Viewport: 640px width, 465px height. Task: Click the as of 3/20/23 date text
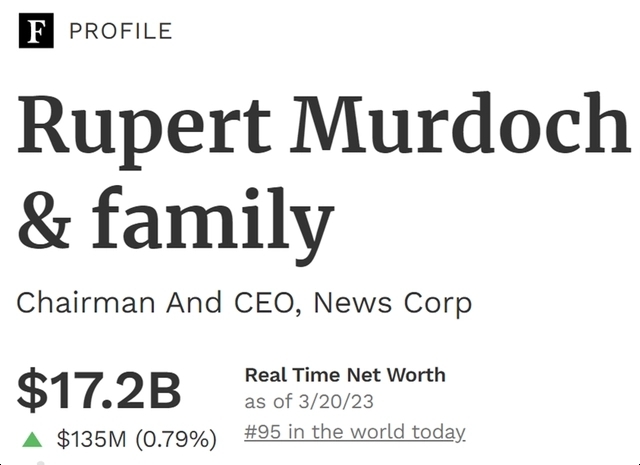click(x=310, y=403)
